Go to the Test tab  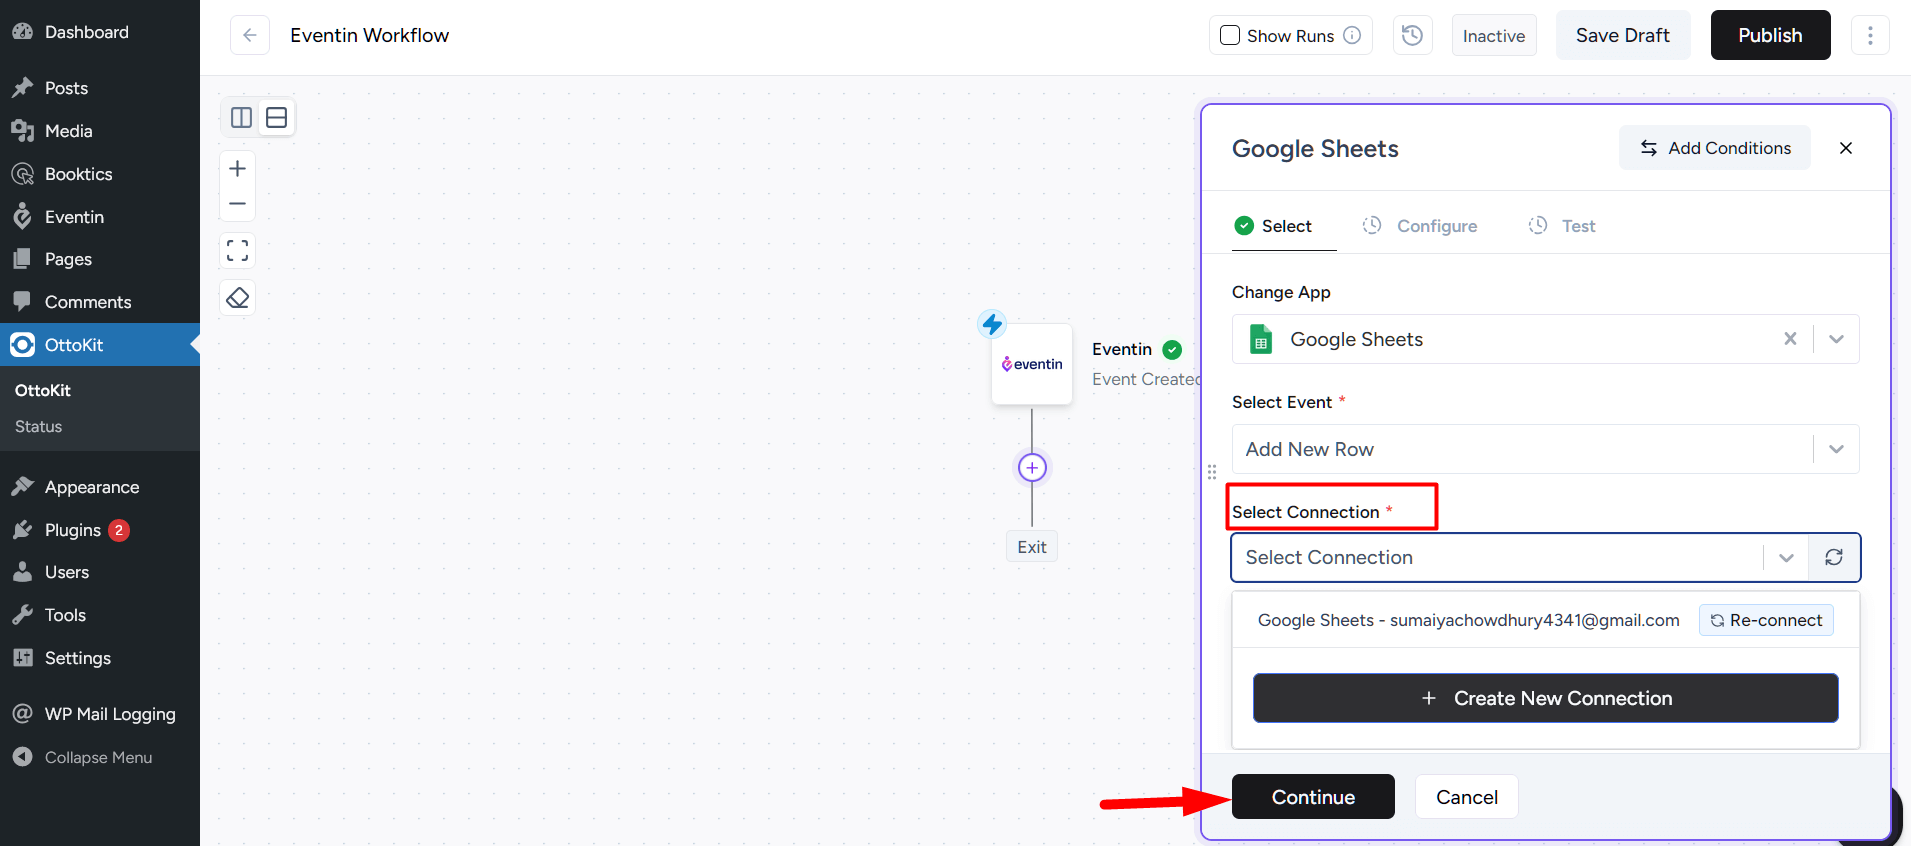(x=1561, y=226)
